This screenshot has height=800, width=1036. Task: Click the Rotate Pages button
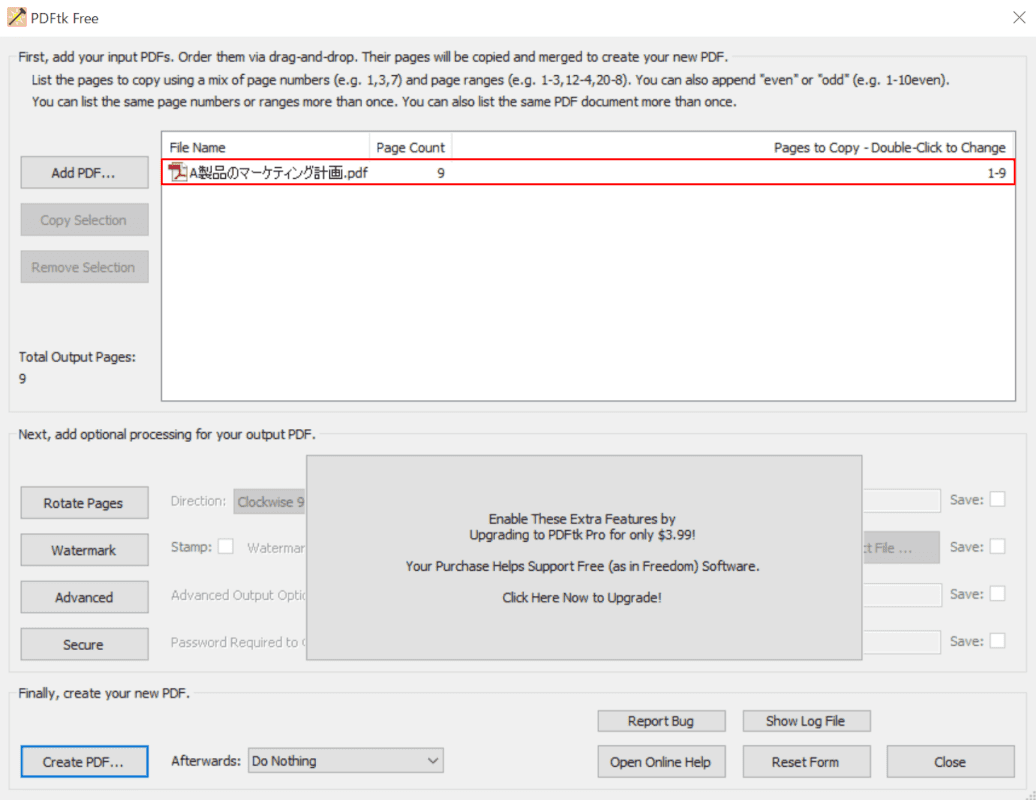(x=84, y=503)
